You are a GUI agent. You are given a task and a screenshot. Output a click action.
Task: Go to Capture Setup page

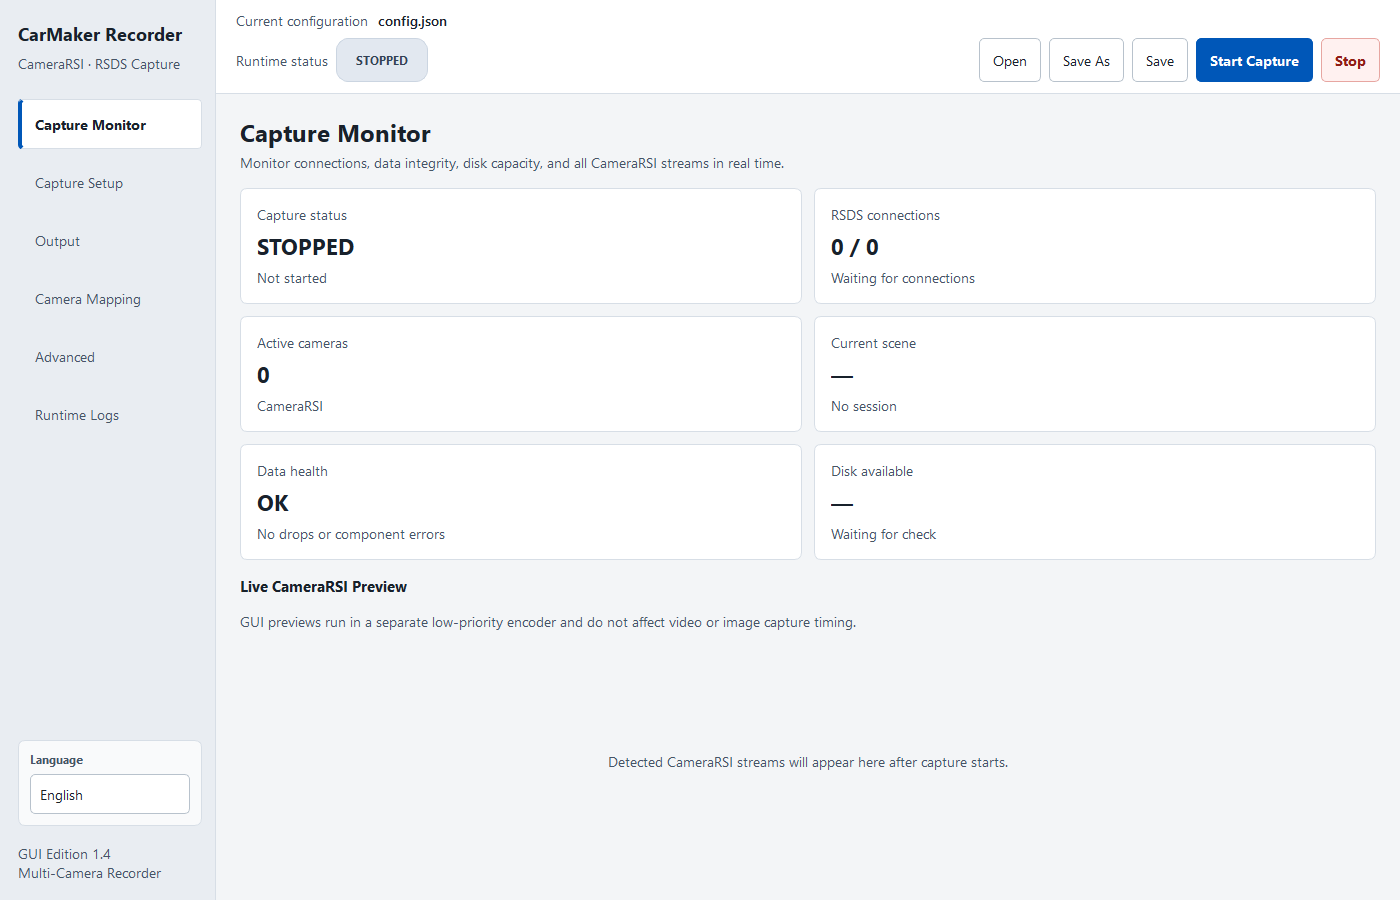click(x=110, y=183)
